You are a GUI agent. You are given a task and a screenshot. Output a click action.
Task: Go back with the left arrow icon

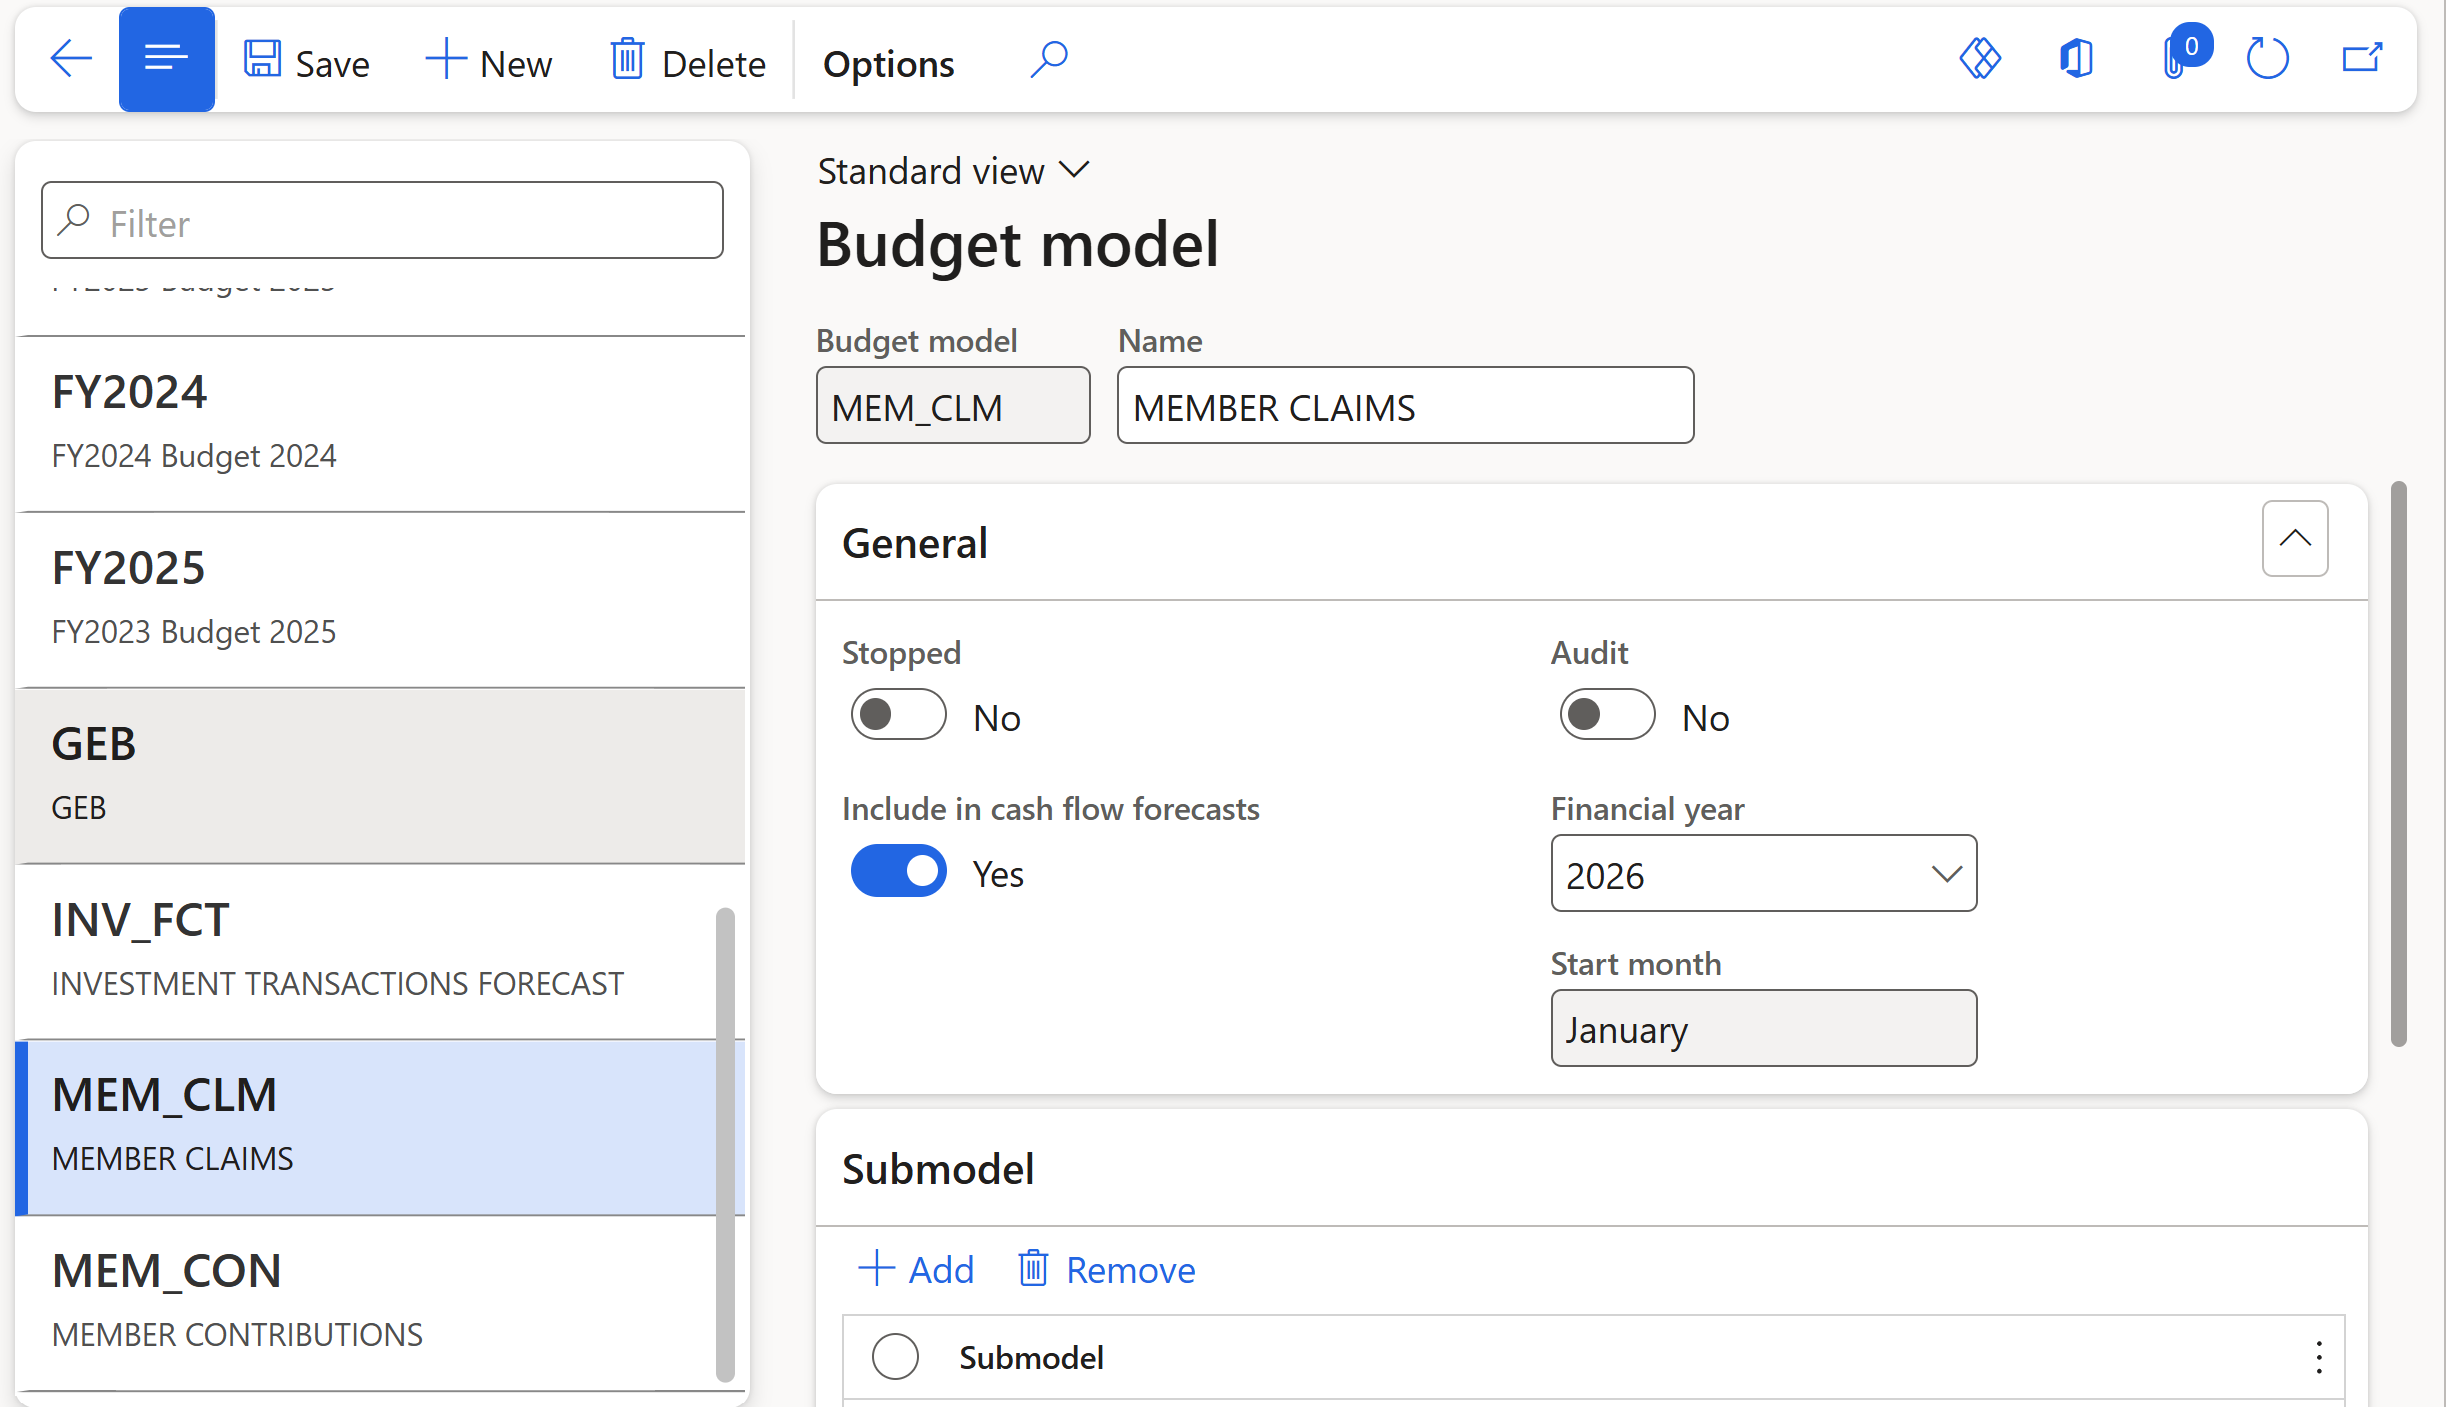pos(70,60)
